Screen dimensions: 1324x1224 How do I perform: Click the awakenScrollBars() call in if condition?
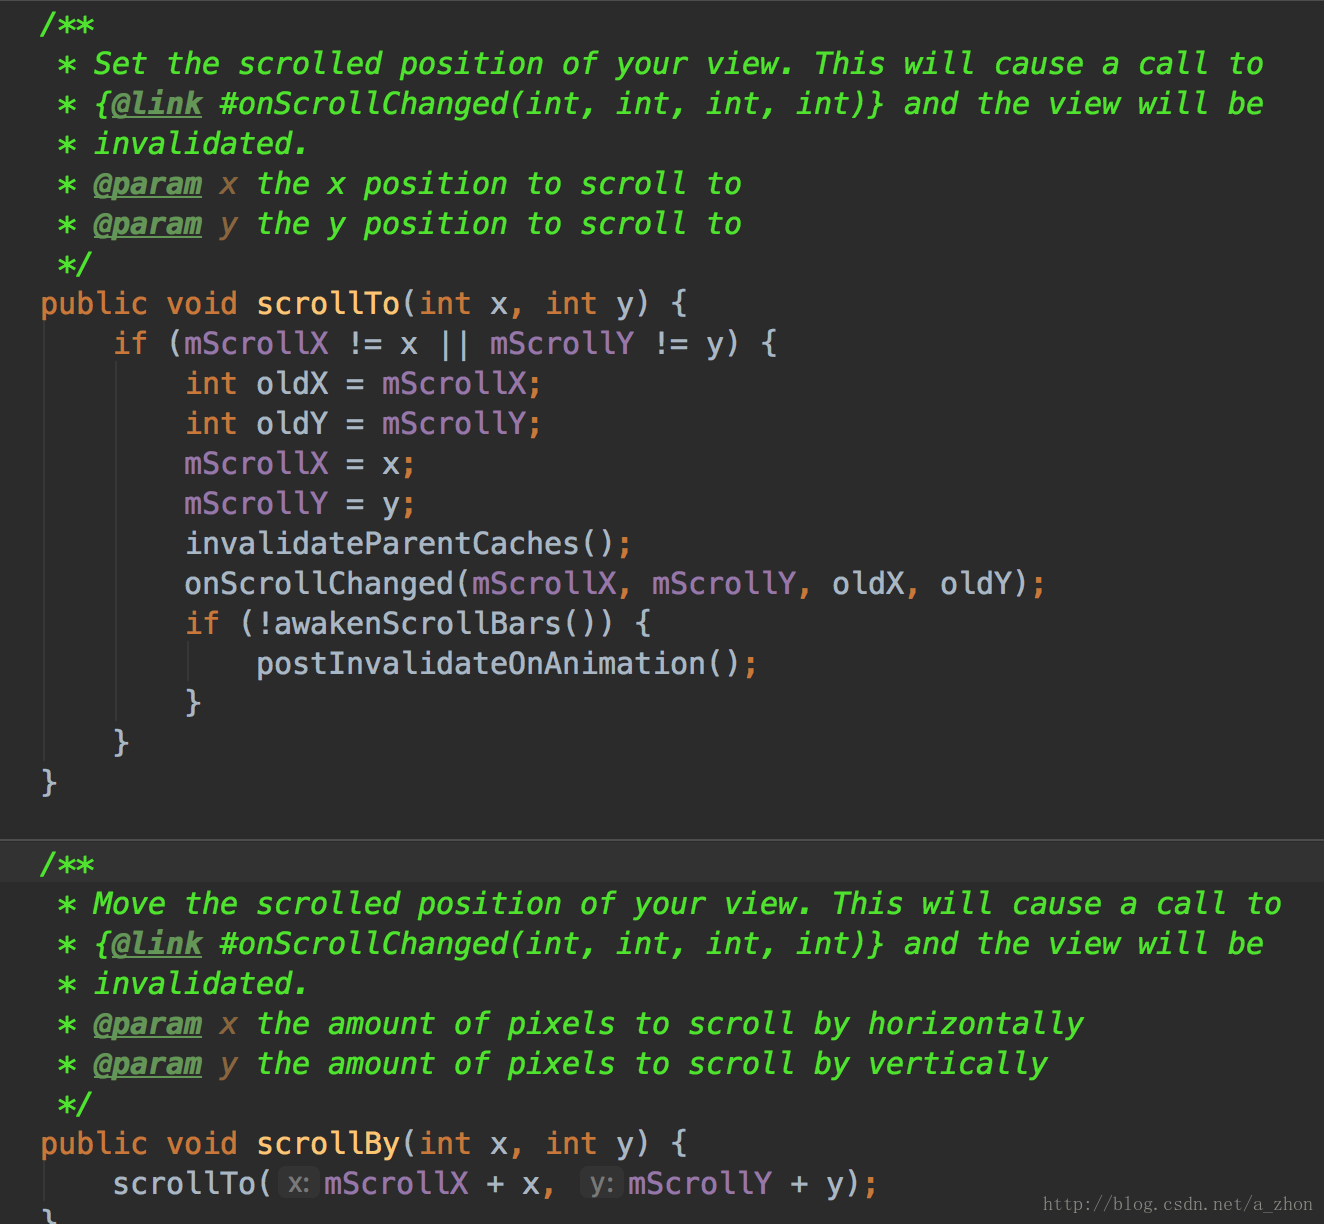pos(434,624)
